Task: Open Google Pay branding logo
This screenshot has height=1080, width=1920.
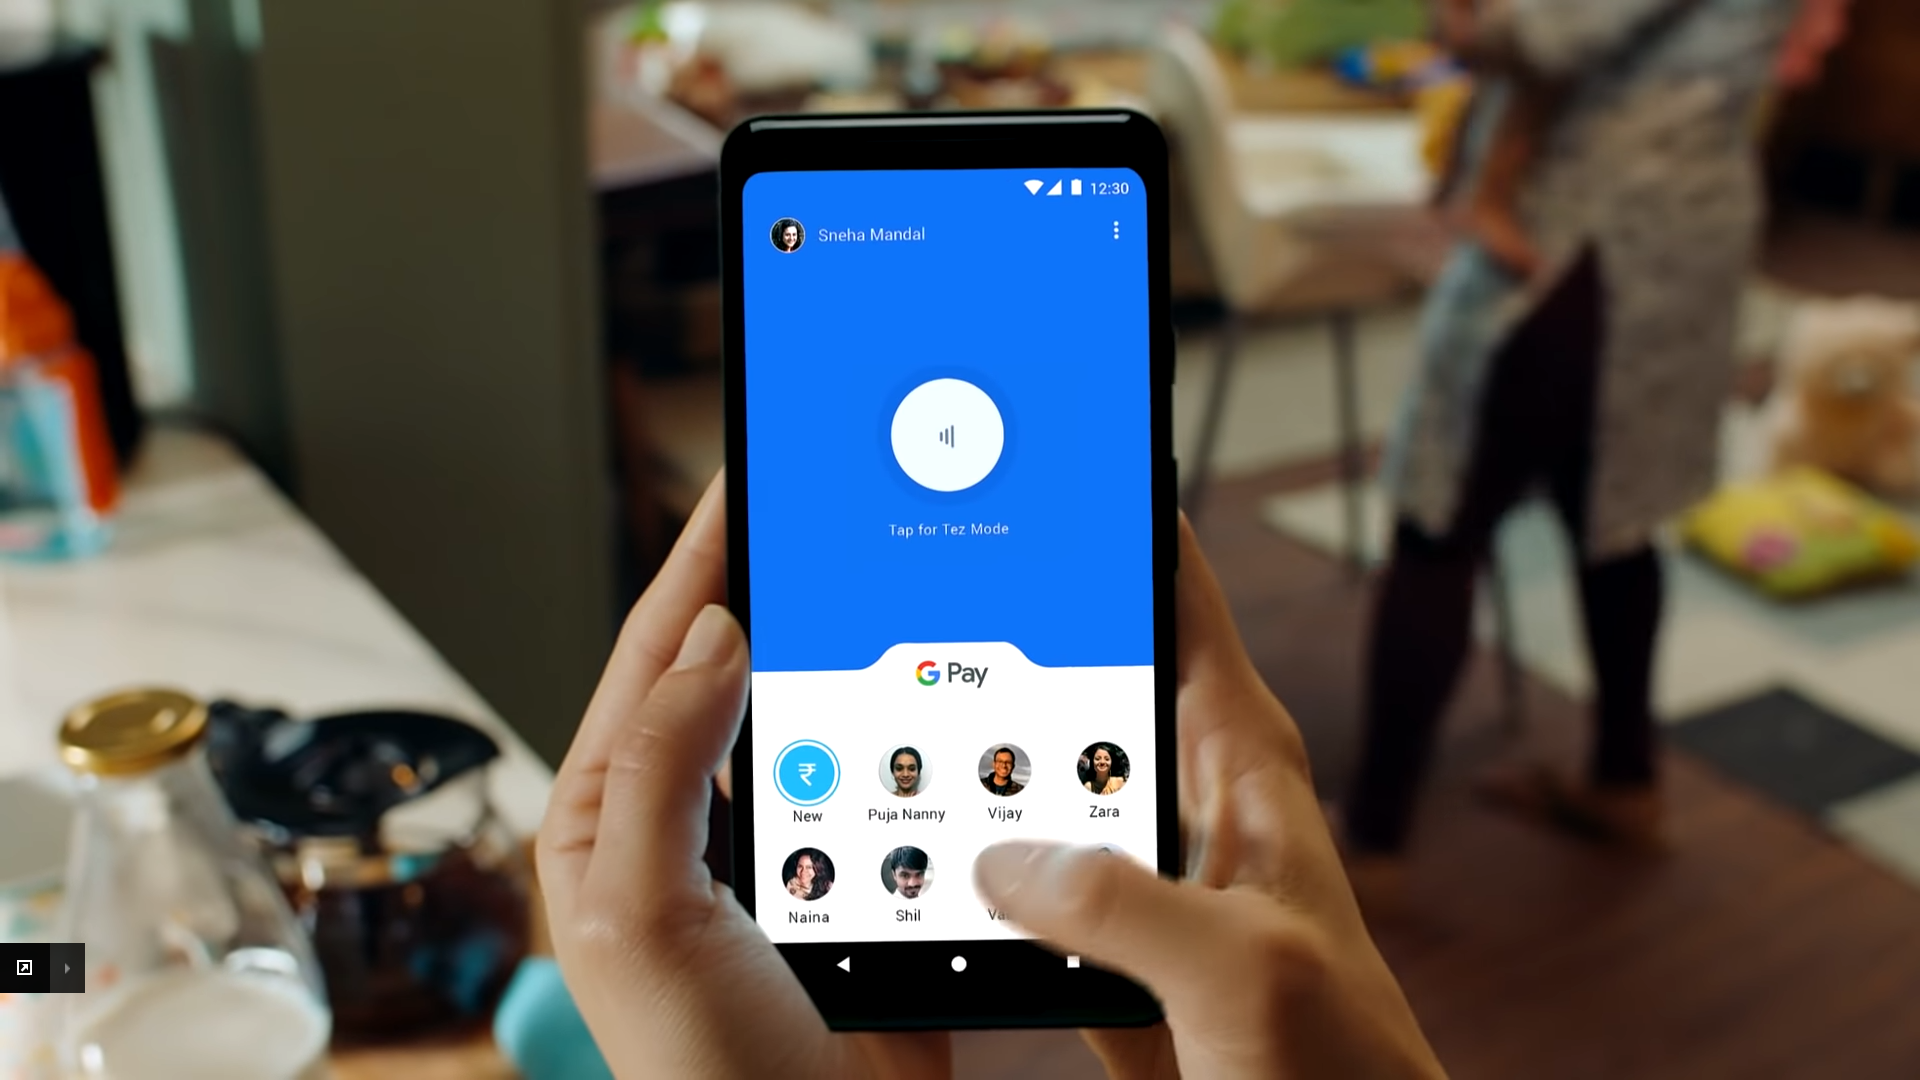Action: (x=949, y=674)
